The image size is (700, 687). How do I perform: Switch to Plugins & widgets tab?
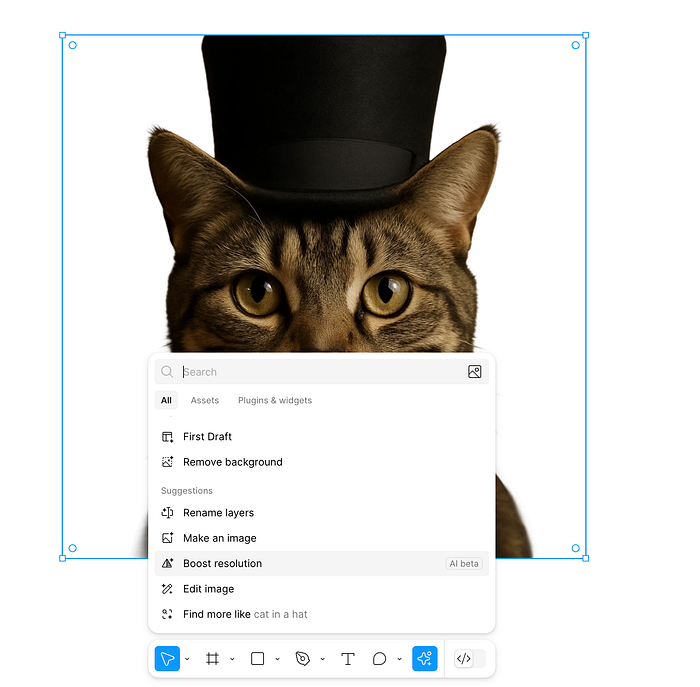click(275, 400)
